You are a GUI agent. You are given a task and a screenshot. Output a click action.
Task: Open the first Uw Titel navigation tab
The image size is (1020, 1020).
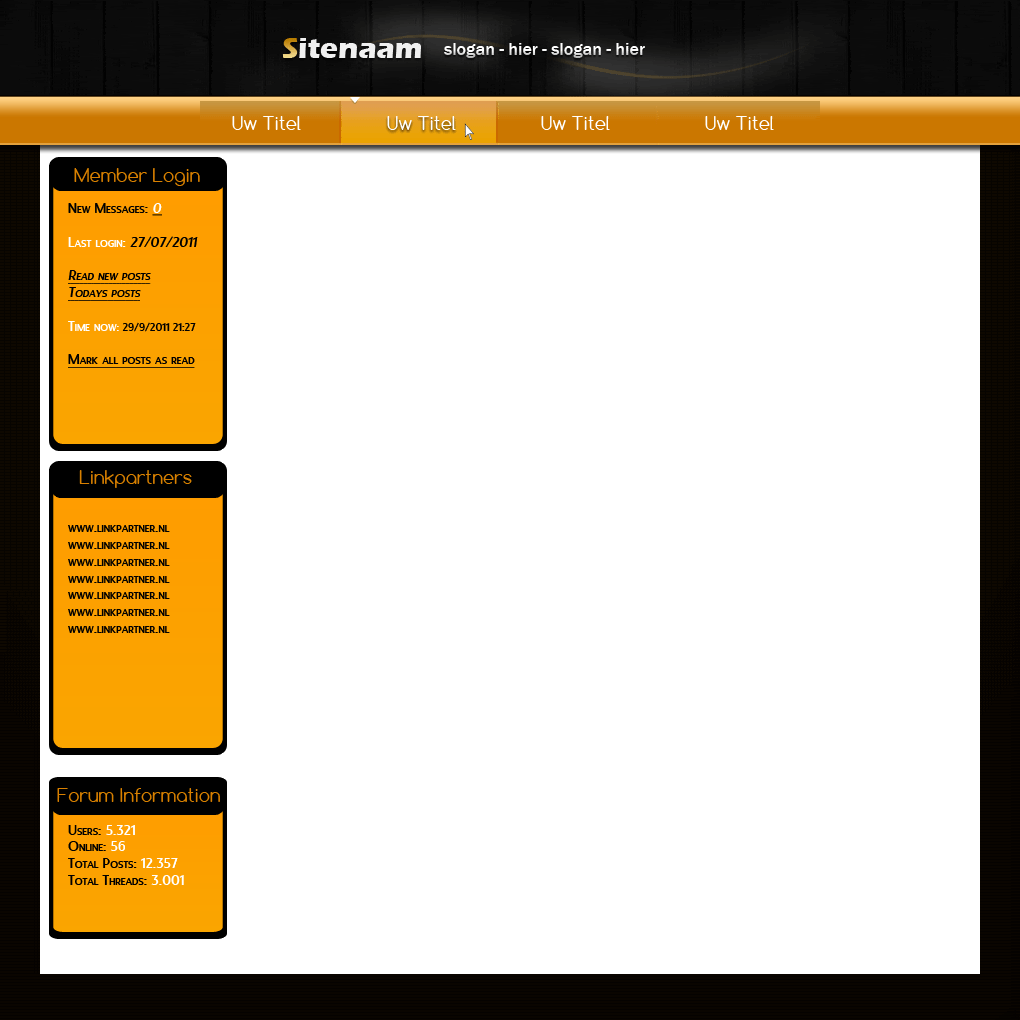[266, 123]
